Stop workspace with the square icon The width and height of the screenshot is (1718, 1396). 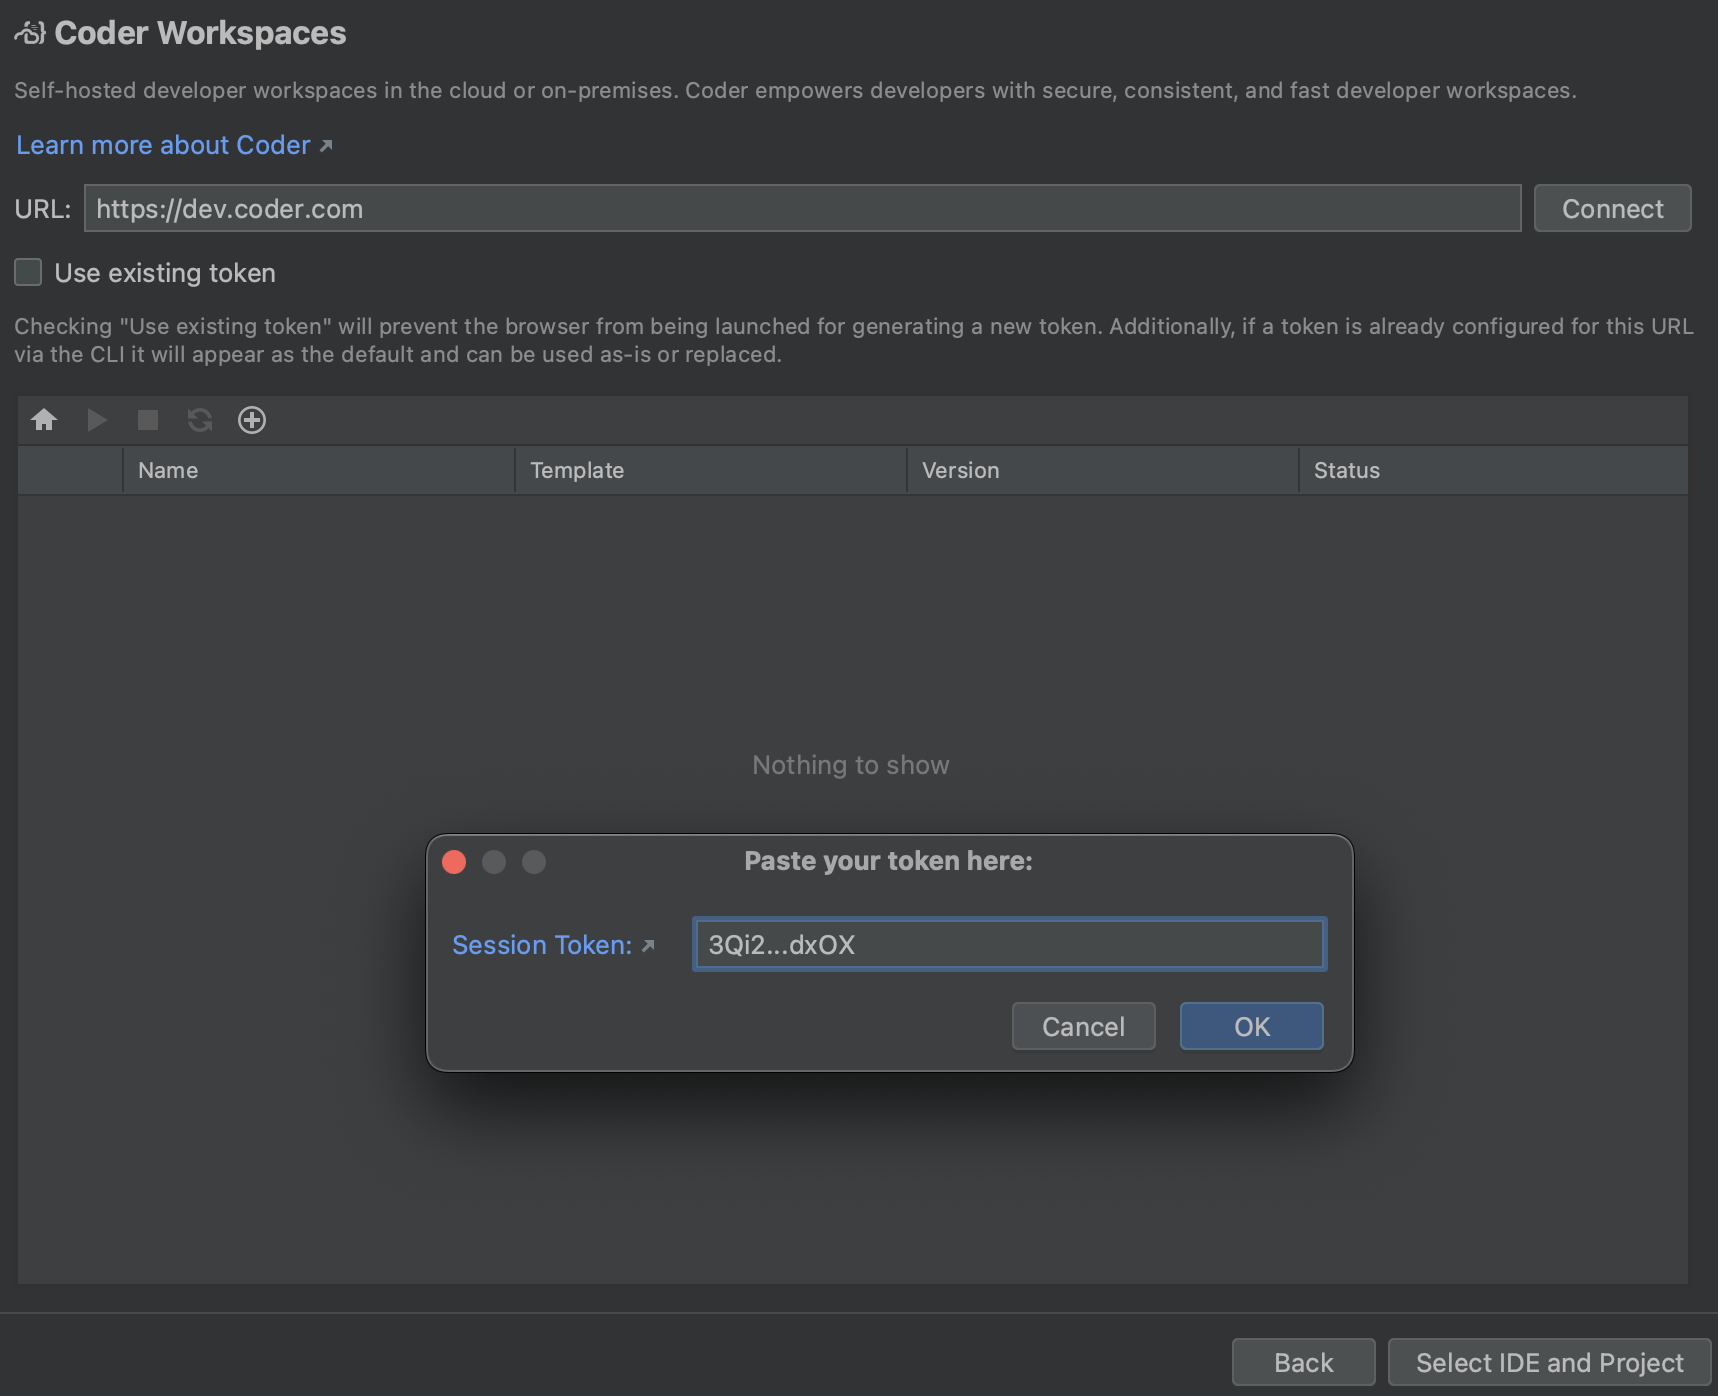pos(148,420)
